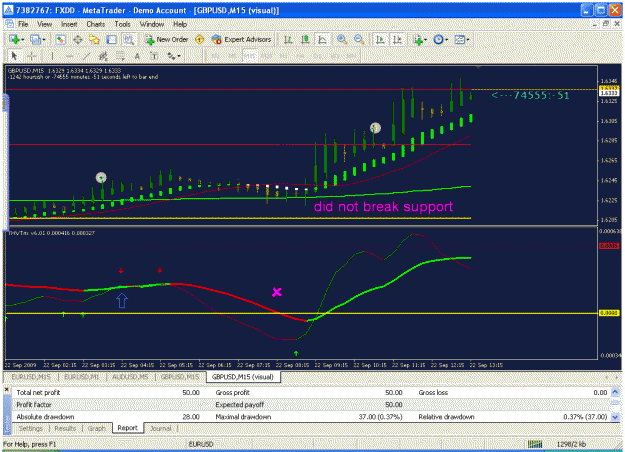Viewport: 625px width, 452px height.
Task: Activate the Crosshair mode
Action: pyautogui.click(x=32, y=56)
